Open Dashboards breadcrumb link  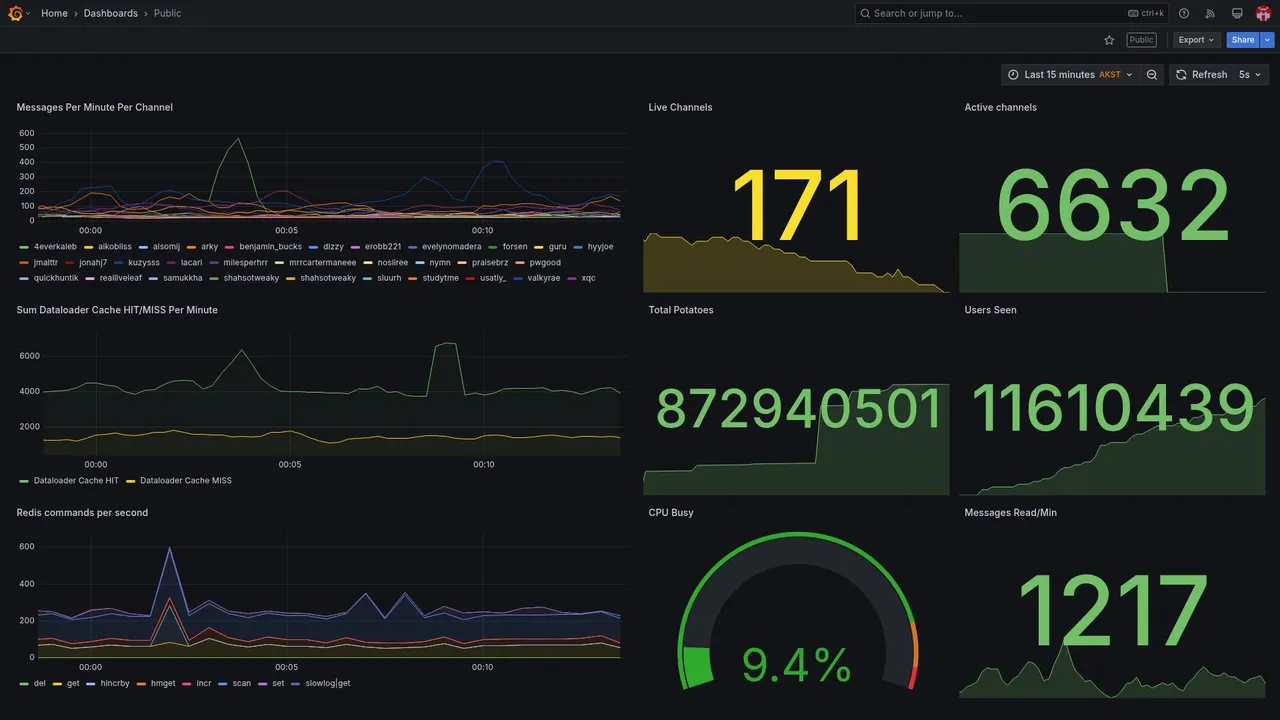point(111,13)
